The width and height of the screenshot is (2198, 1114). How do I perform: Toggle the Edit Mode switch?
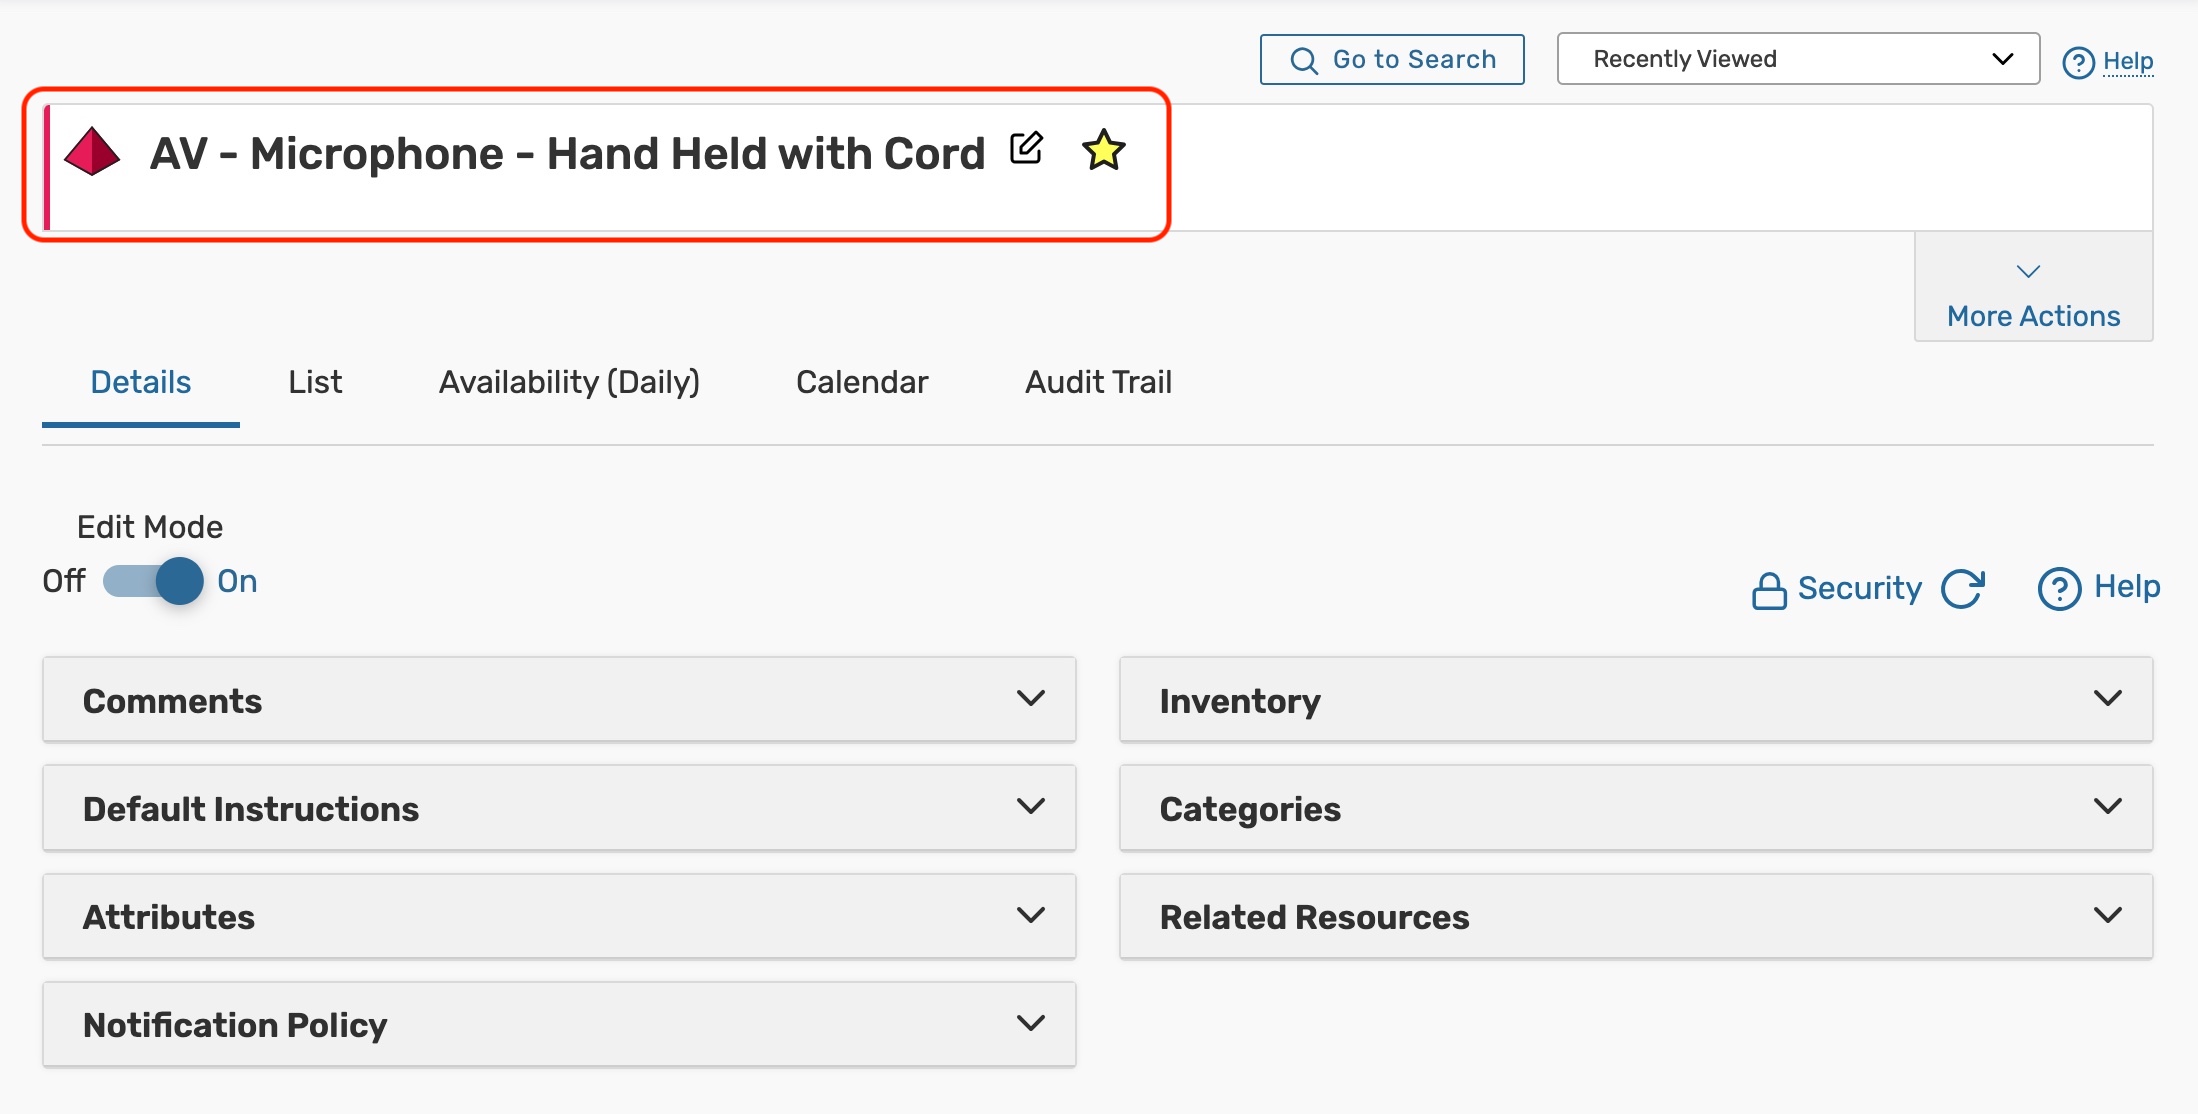tap(154, 581)
